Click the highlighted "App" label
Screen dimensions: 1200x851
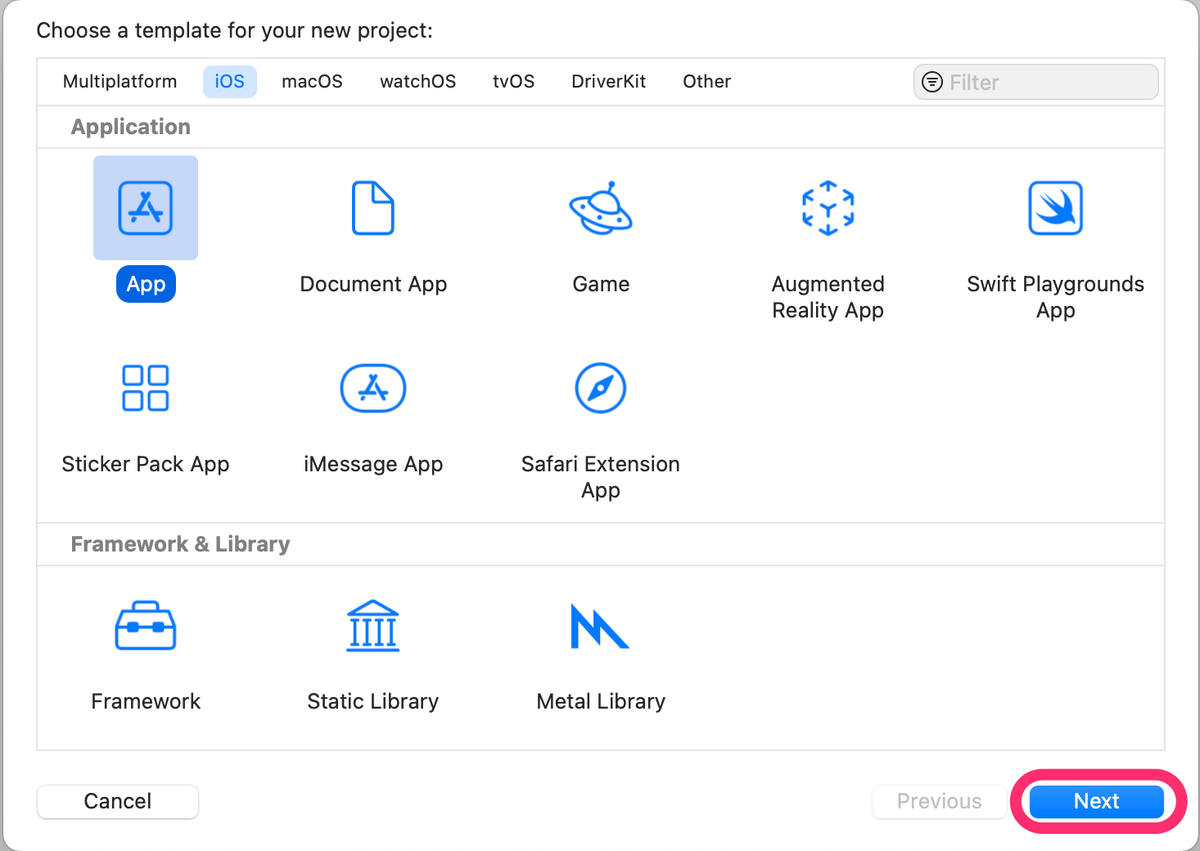[146, 284]
